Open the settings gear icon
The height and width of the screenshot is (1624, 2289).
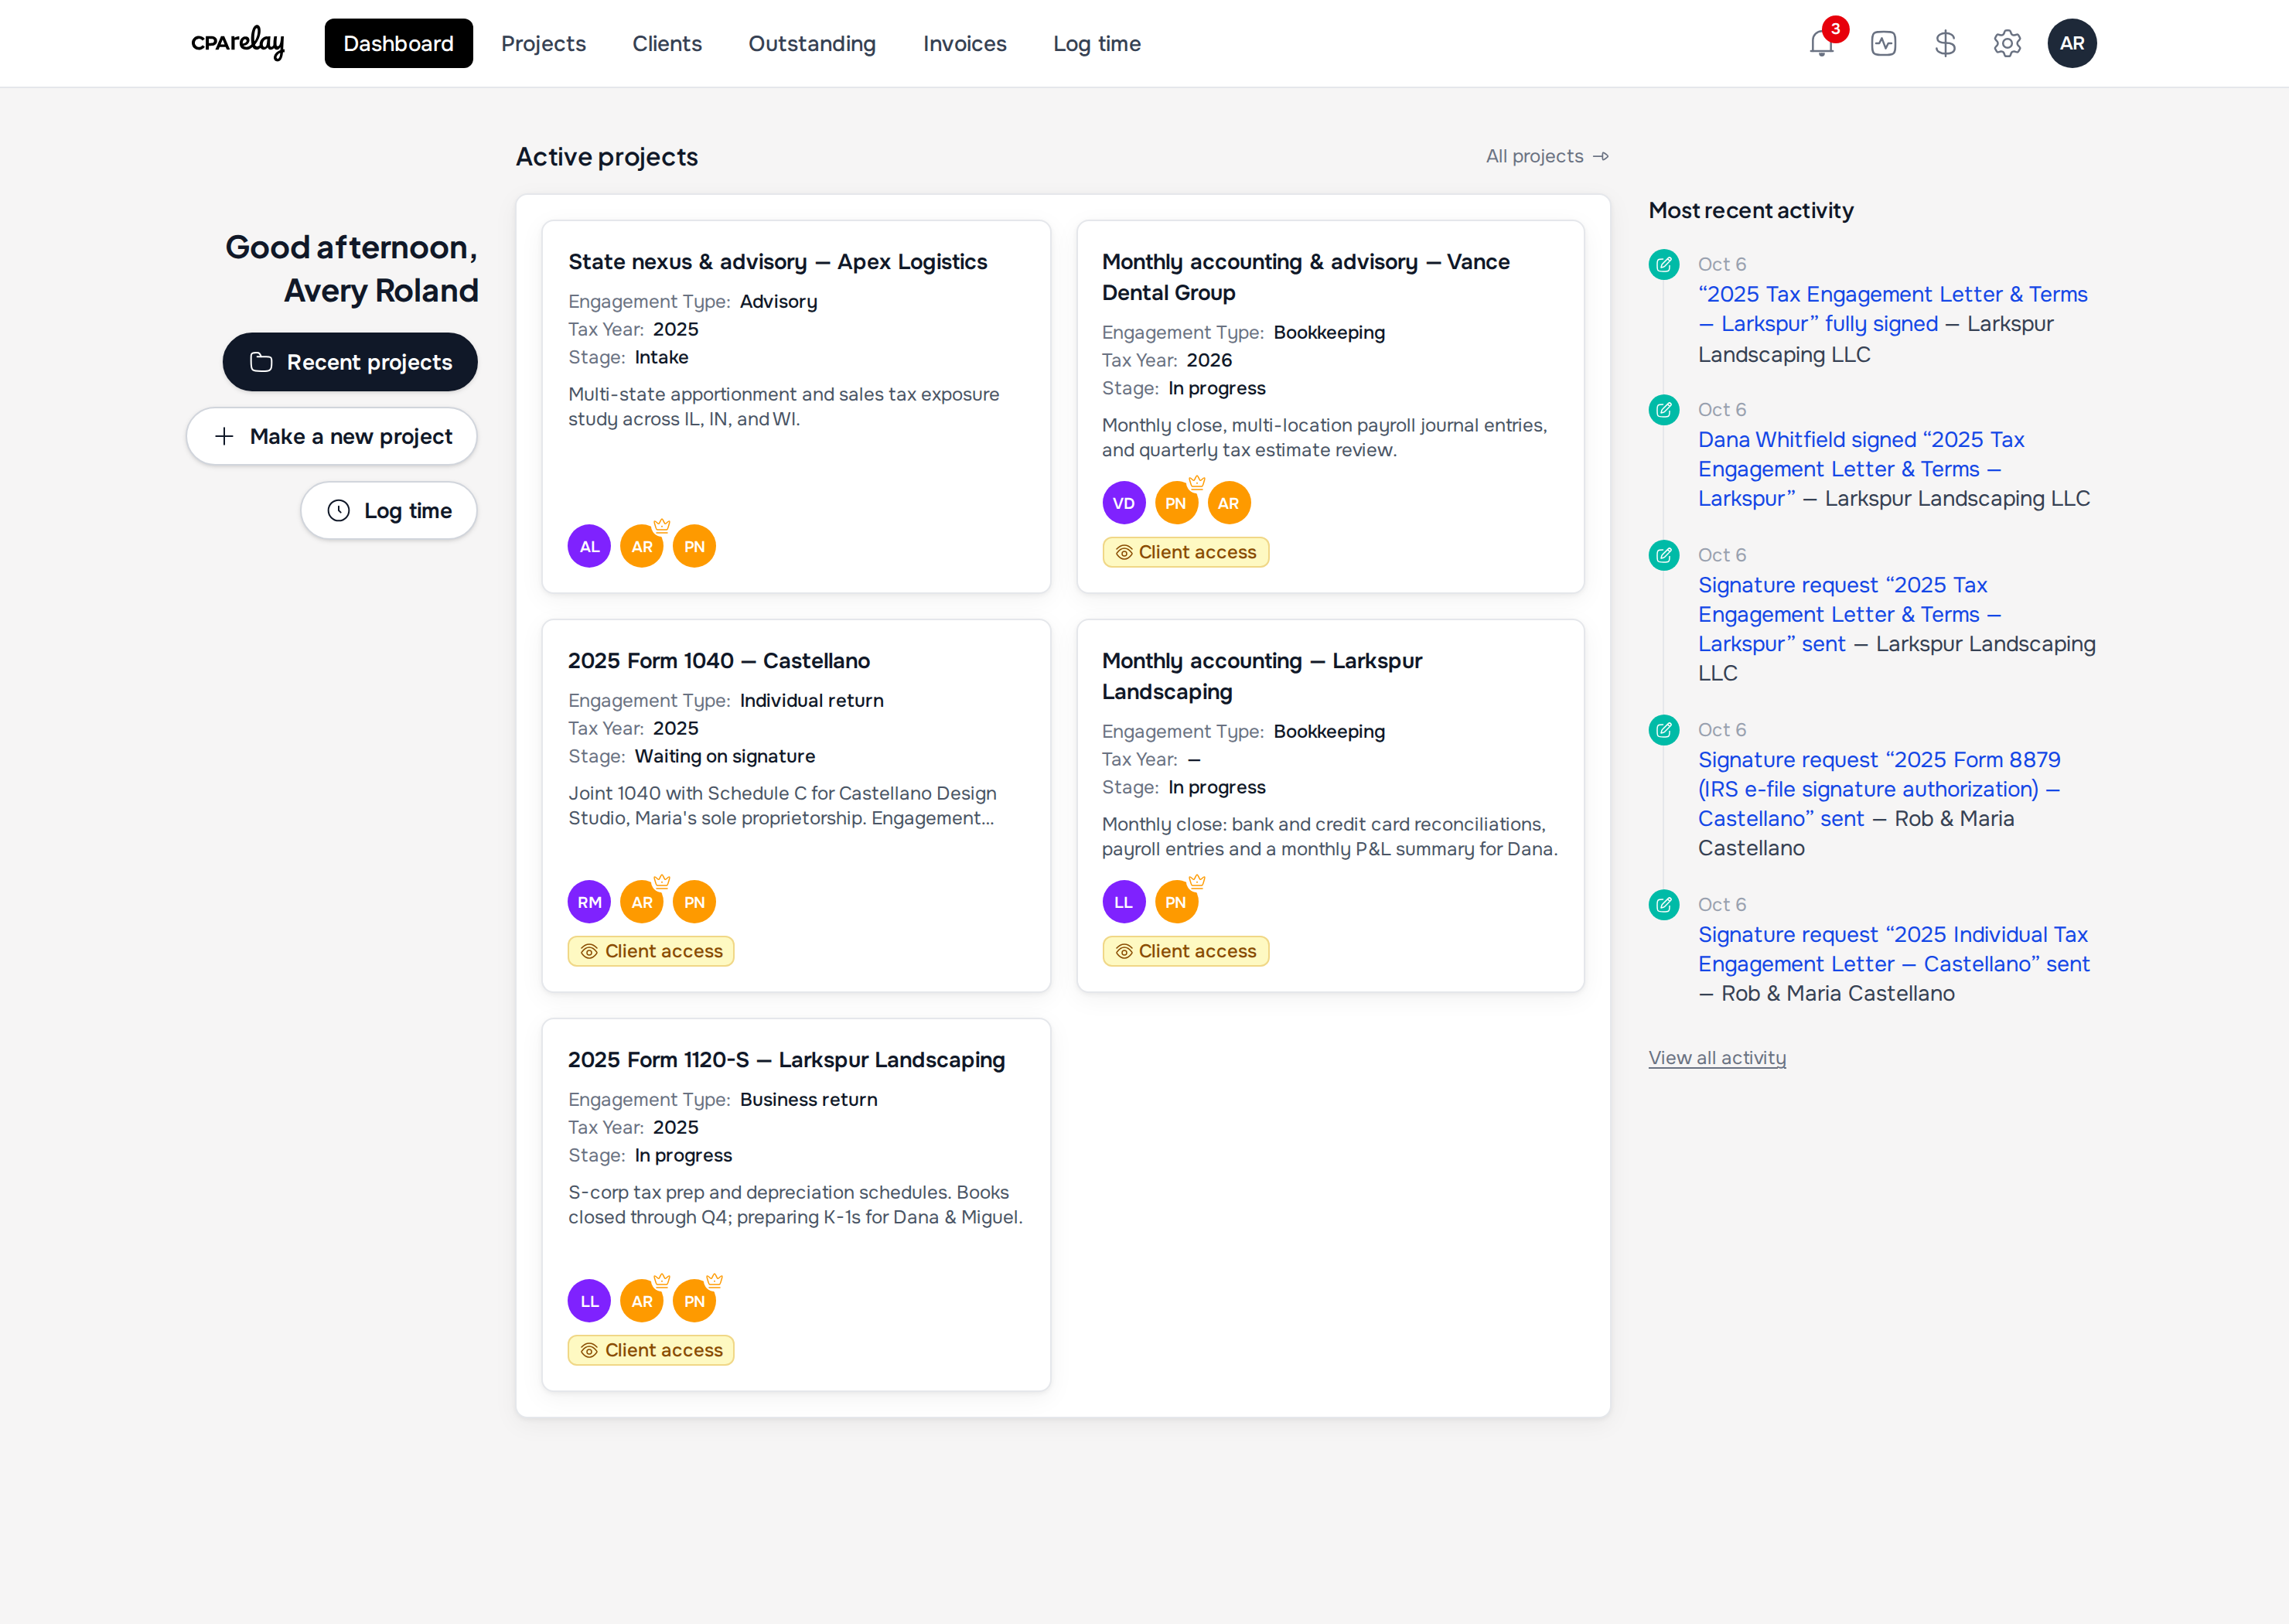[x=2007, y=43]
